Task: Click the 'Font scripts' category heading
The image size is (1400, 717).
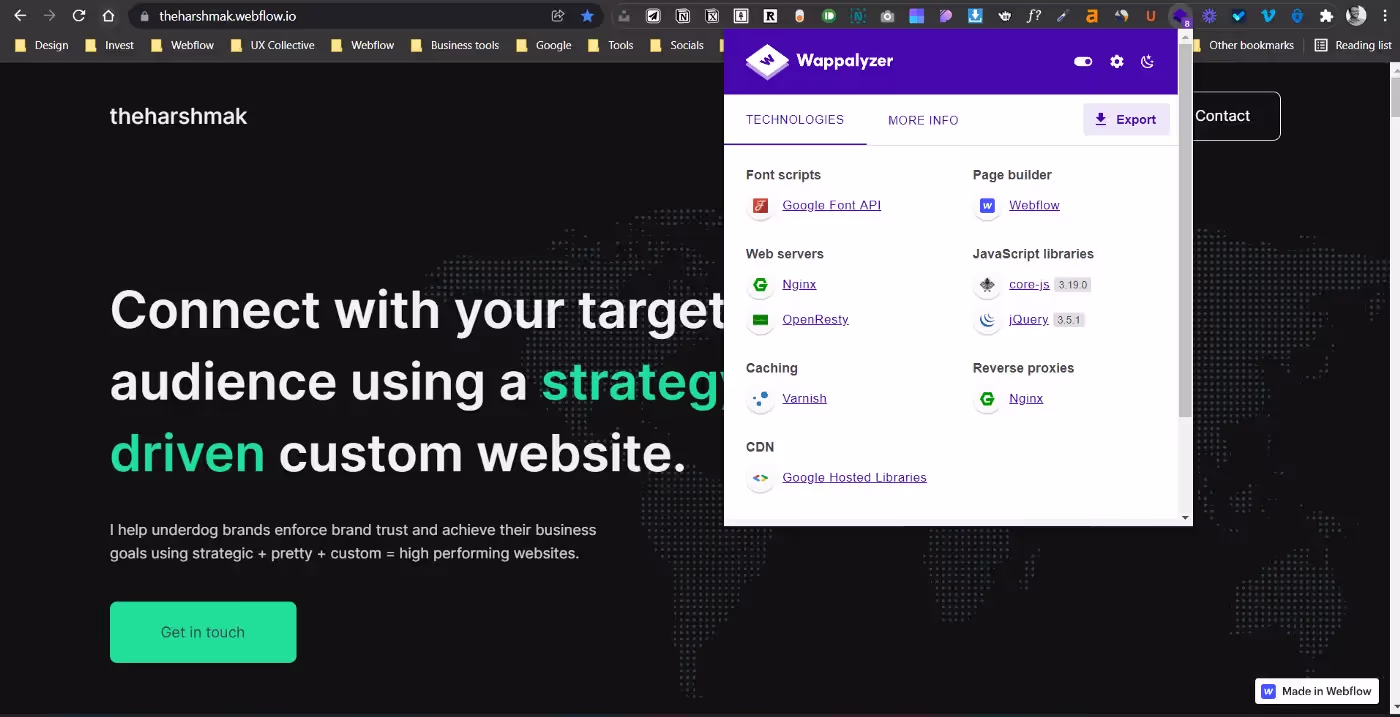Action: click(x=783, y=175)
